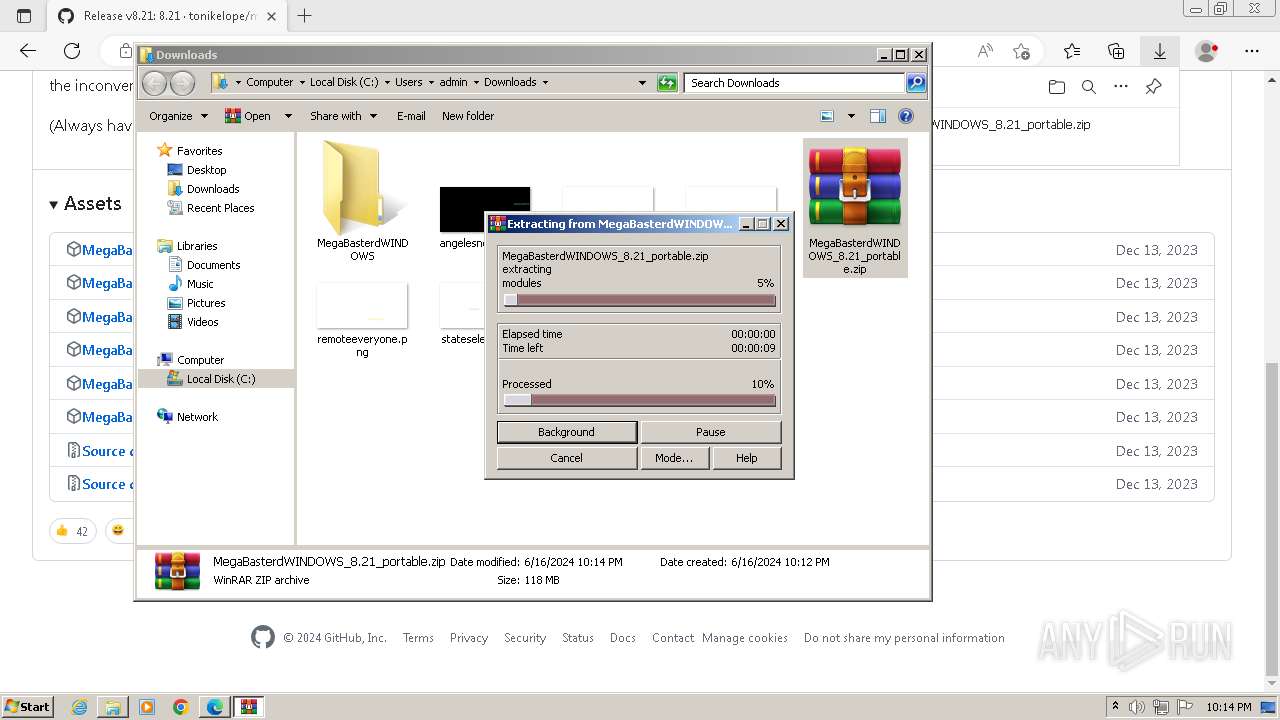Pin the Edge downloads flyout

point(1153,87)
